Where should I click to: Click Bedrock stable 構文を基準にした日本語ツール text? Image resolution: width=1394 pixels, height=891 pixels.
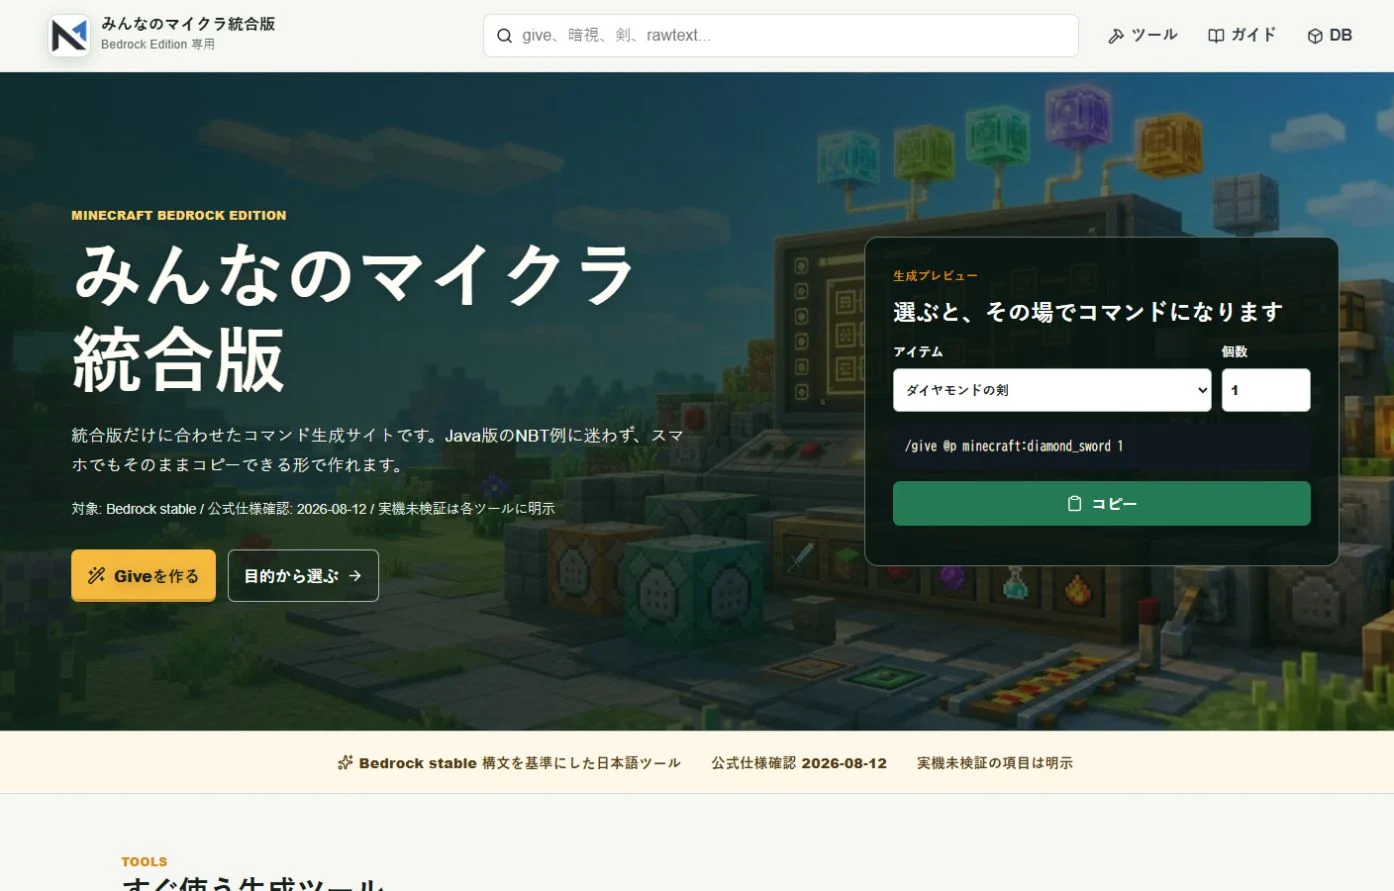520,763
